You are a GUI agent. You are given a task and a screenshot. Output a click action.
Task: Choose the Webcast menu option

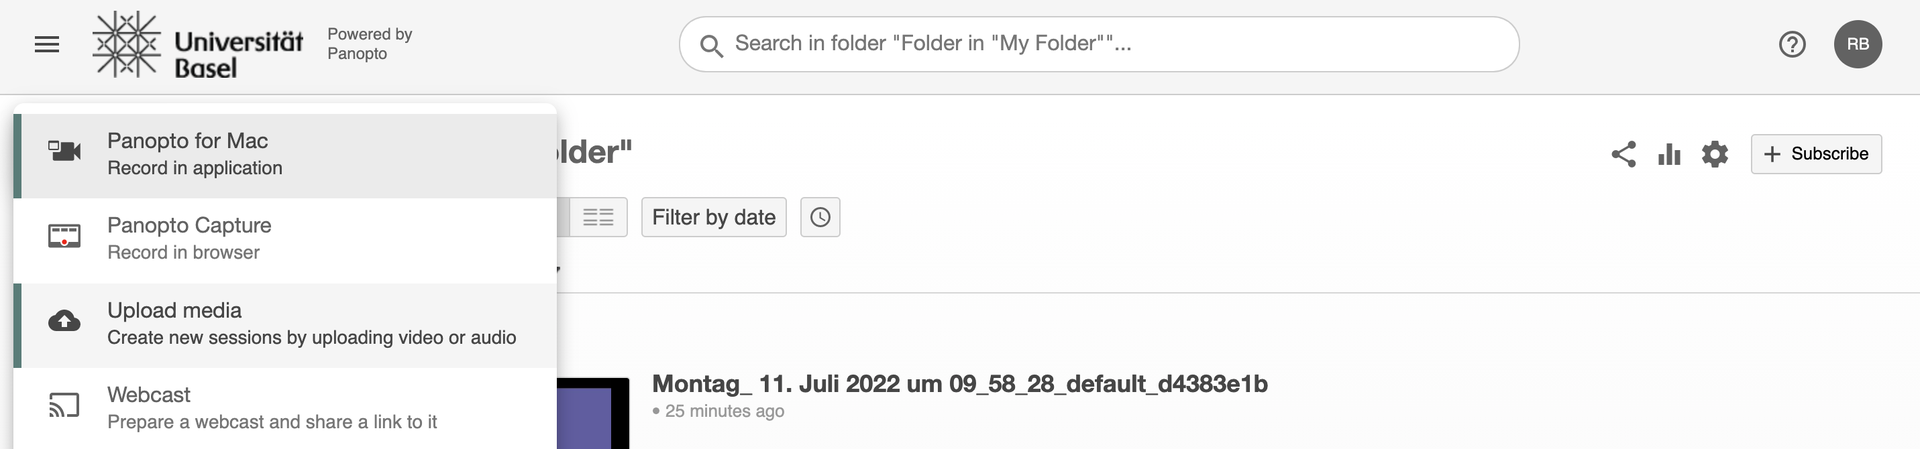(x=285, y=408)
